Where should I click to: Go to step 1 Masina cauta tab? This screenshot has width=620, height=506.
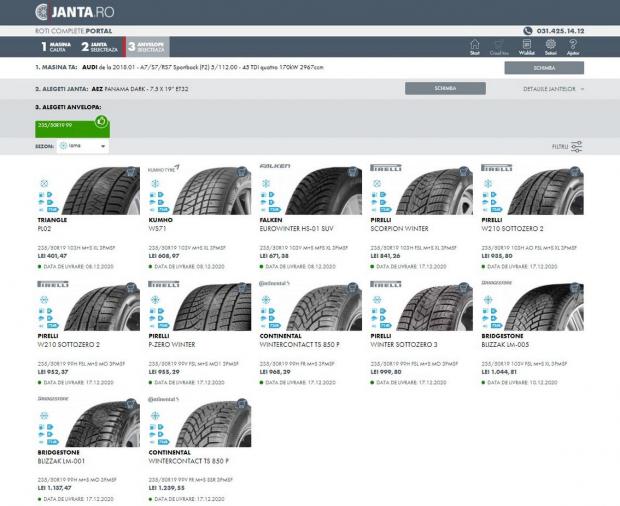[55, 47]
